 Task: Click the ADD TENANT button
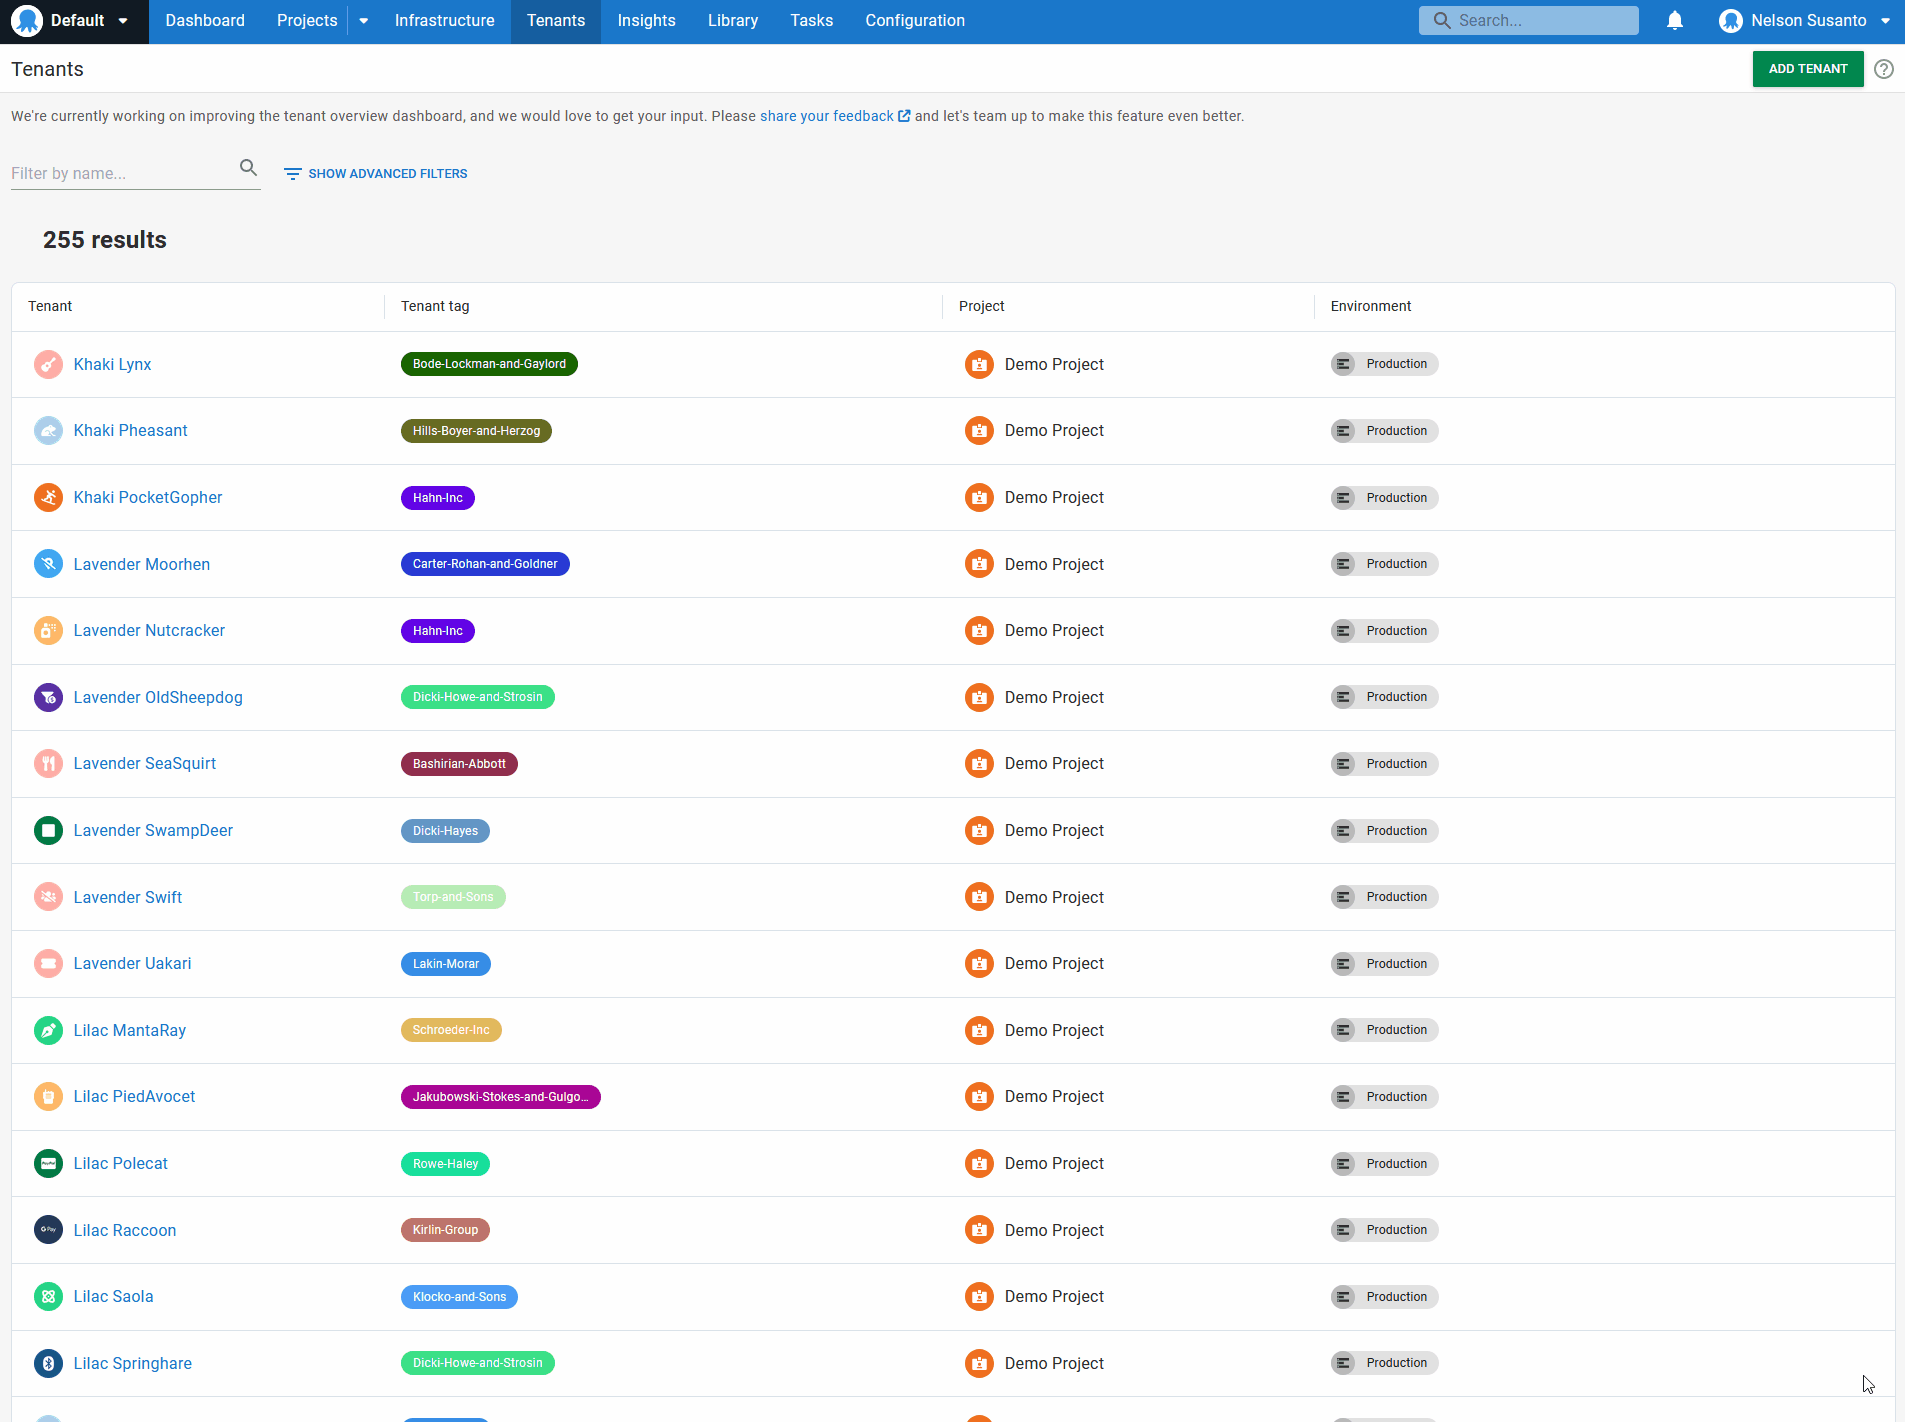pos(1808,69)
